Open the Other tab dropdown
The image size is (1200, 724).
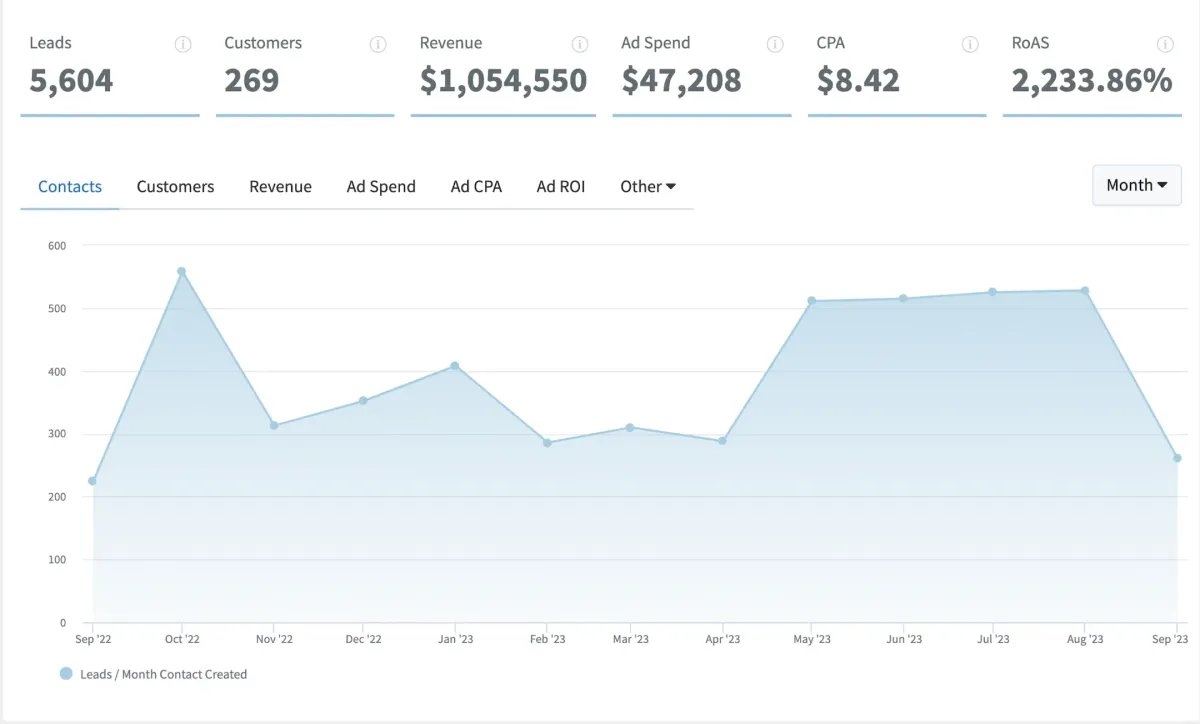[x=648, y=186]
